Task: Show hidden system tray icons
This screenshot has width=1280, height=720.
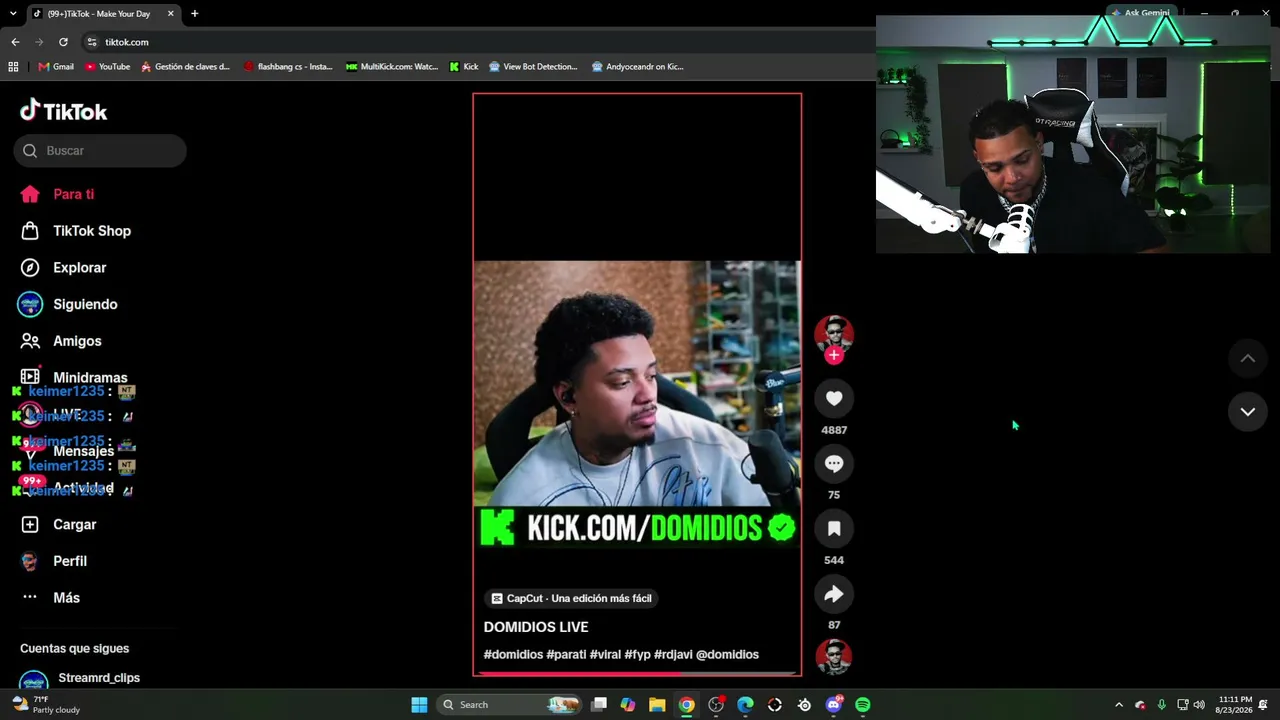Action: click(x=1119, y=705)
